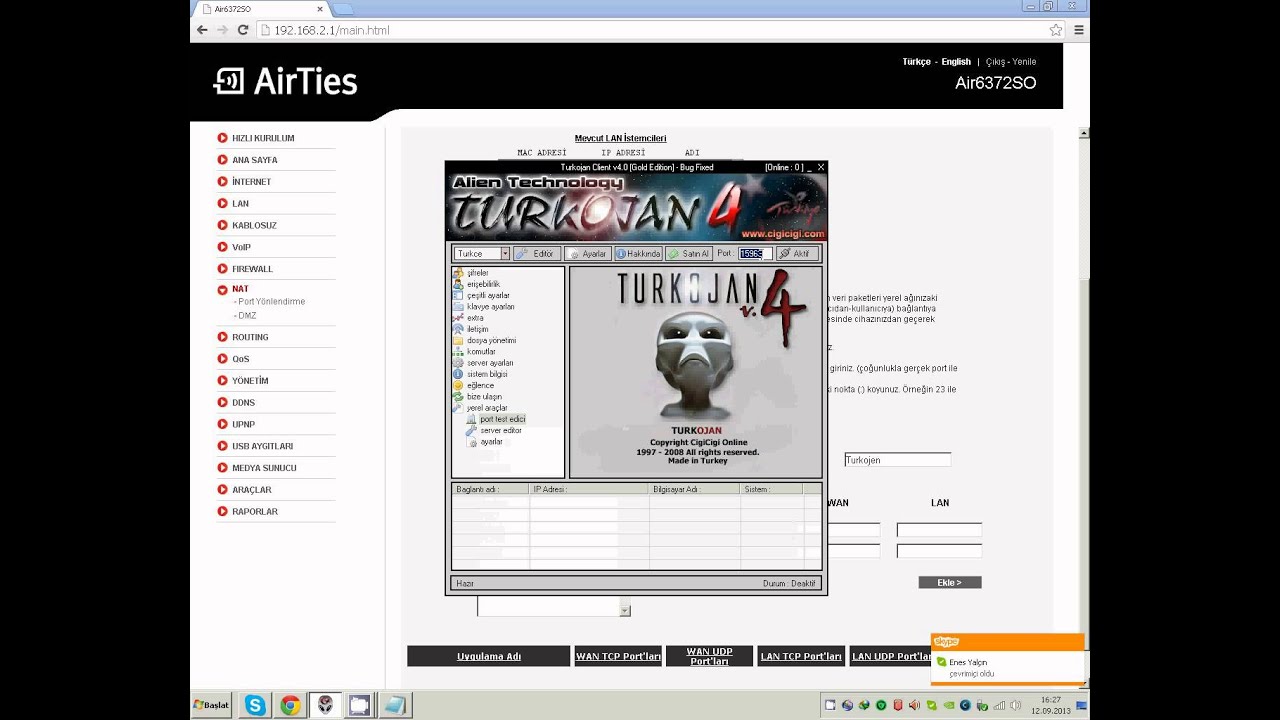Click IP Adresi column header
This screenshot has height=720, width=1280.
(589, 489)
